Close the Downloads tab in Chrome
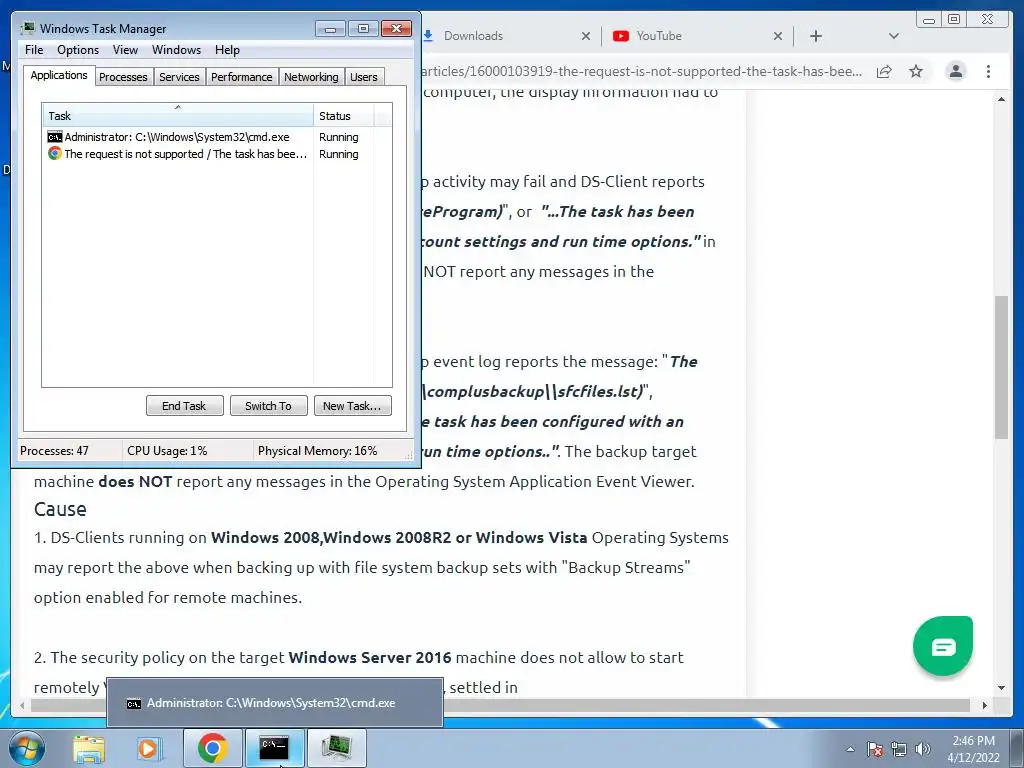The width and height of the screenshot is (1024, 768). coord(586,37)
